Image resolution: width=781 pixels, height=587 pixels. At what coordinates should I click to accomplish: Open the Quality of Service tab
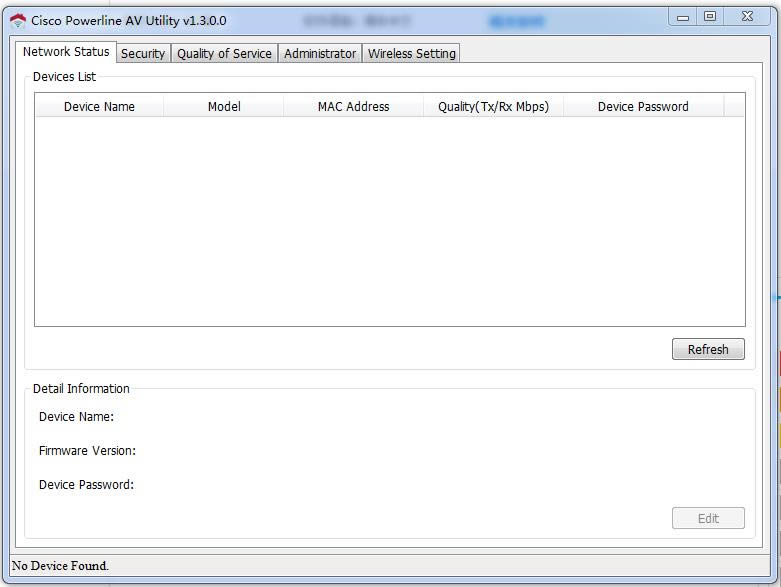(224, 54)
